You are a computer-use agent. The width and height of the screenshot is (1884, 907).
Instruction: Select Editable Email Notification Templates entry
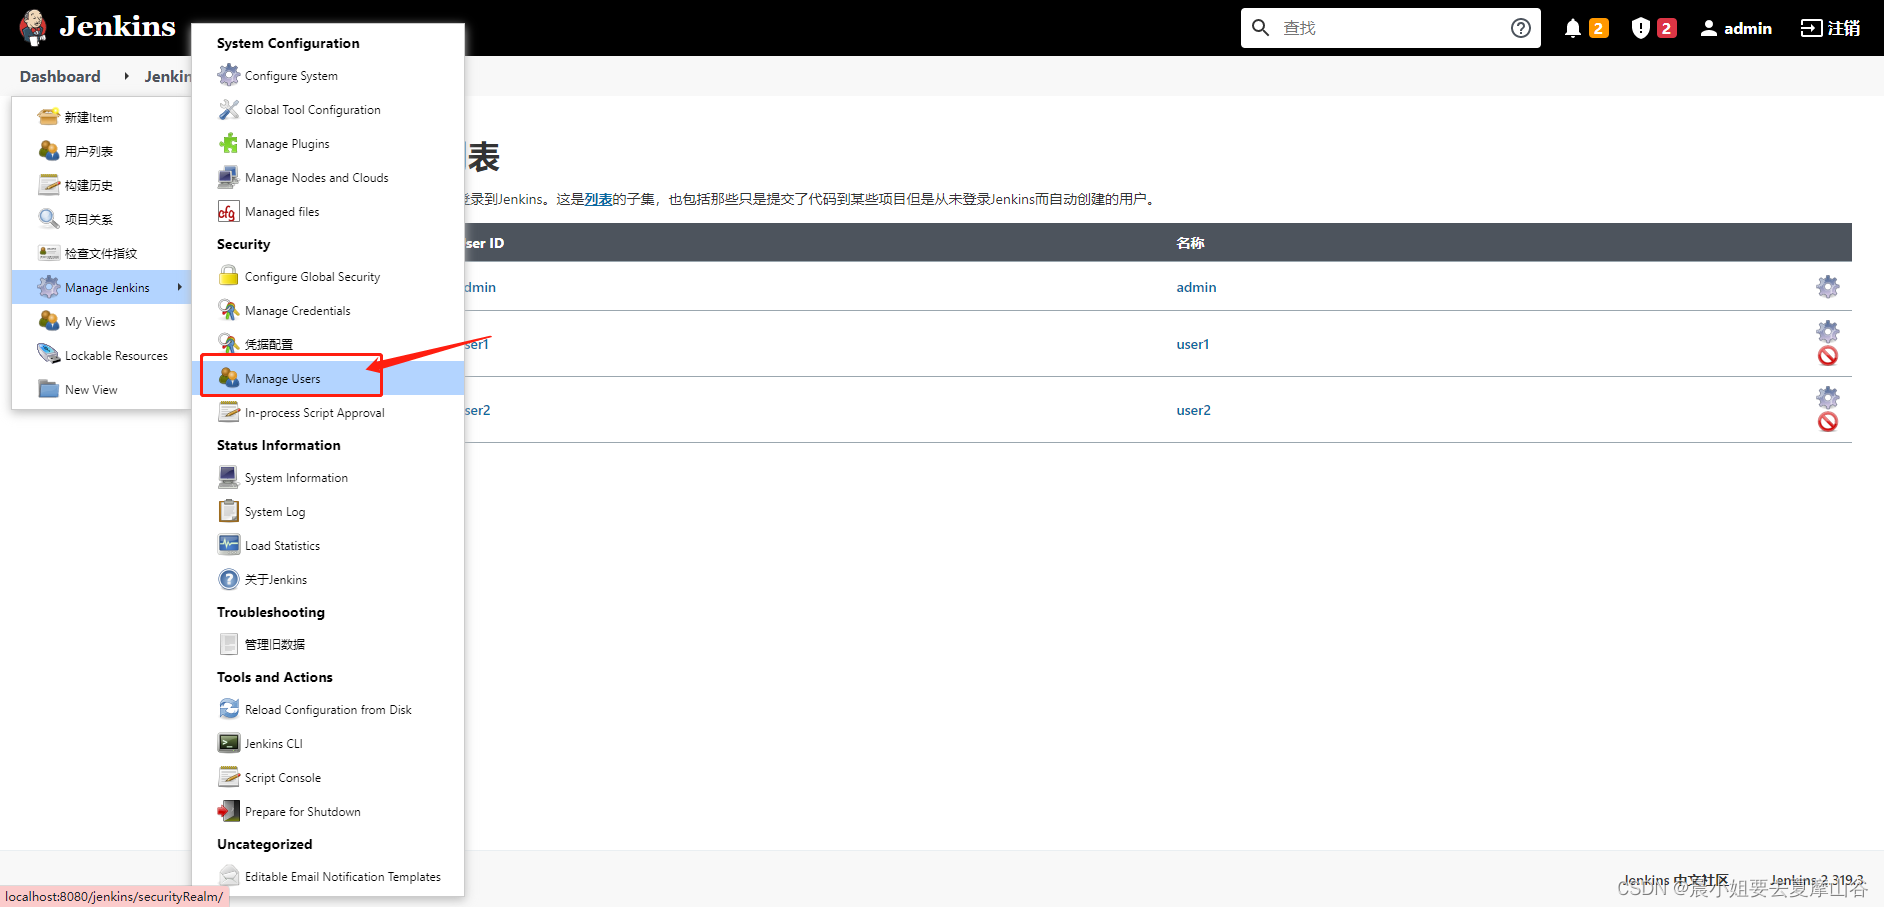pyautogui.click(x=328, y=876)
